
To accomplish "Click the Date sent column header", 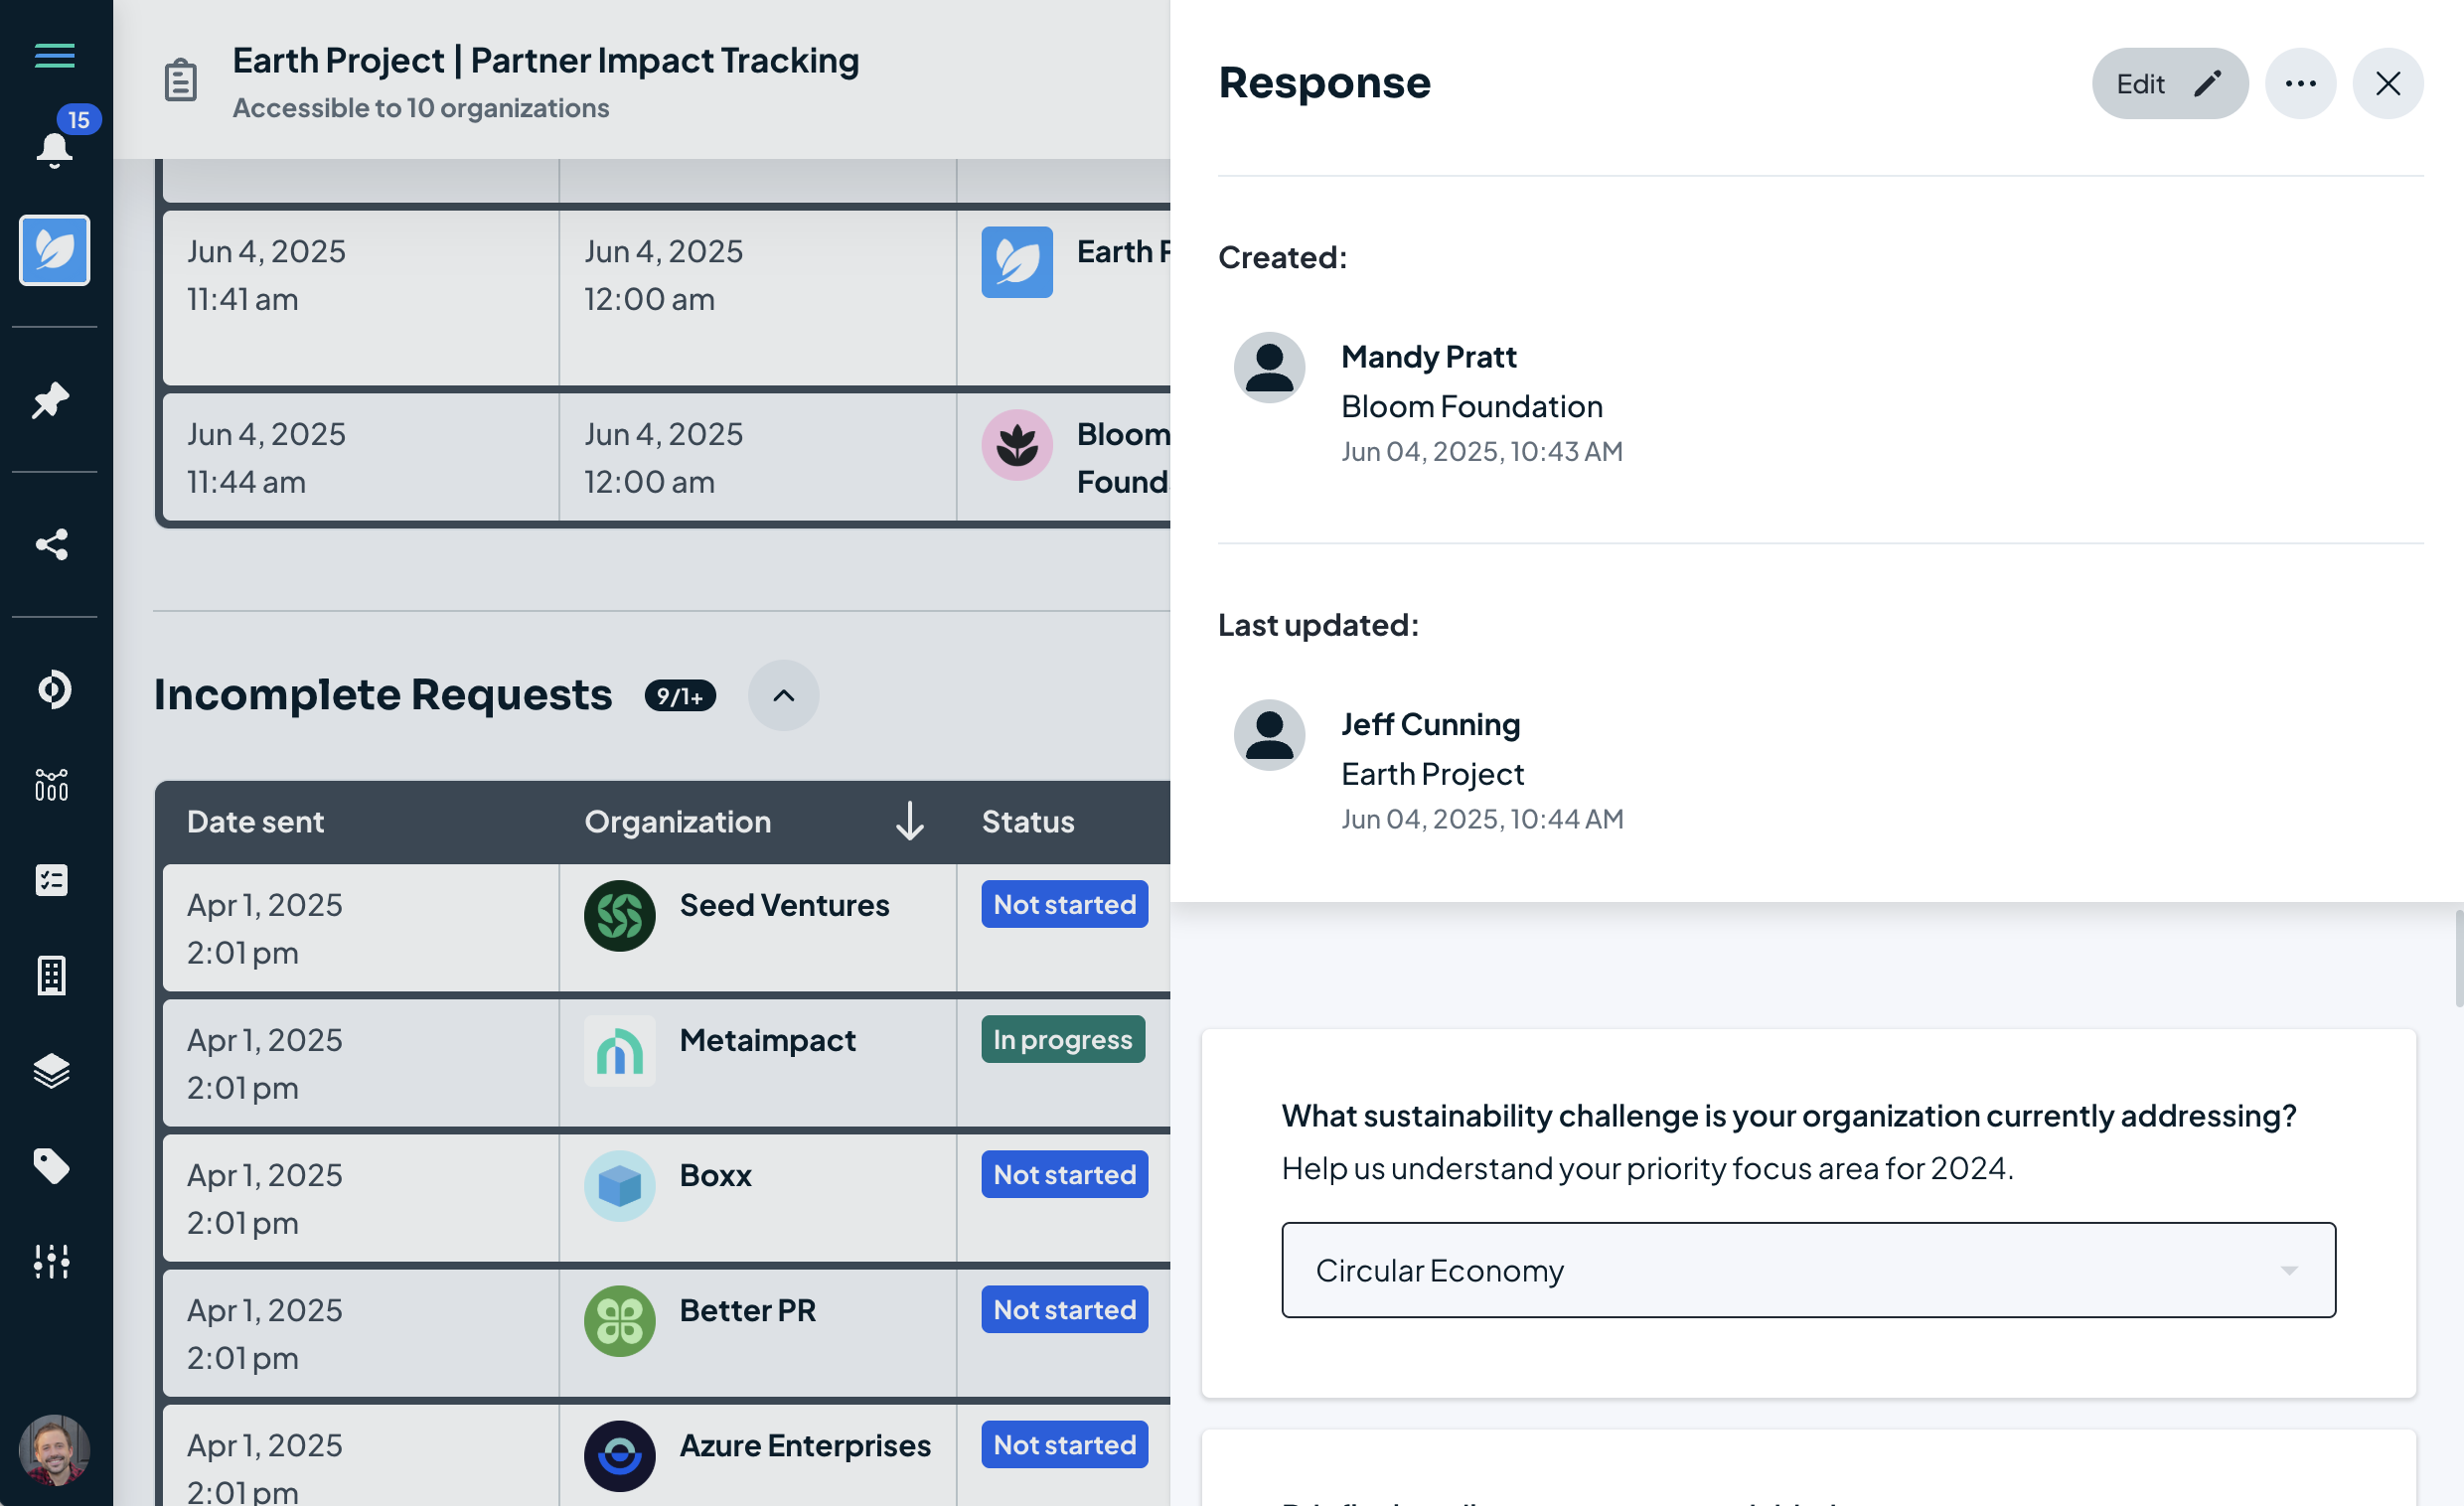I will [256, 822].
